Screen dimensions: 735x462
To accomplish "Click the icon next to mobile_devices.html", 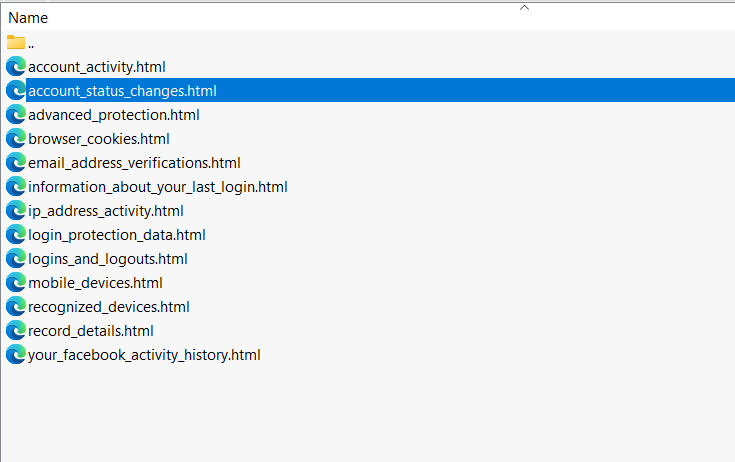I will click(x=15, y=283).
